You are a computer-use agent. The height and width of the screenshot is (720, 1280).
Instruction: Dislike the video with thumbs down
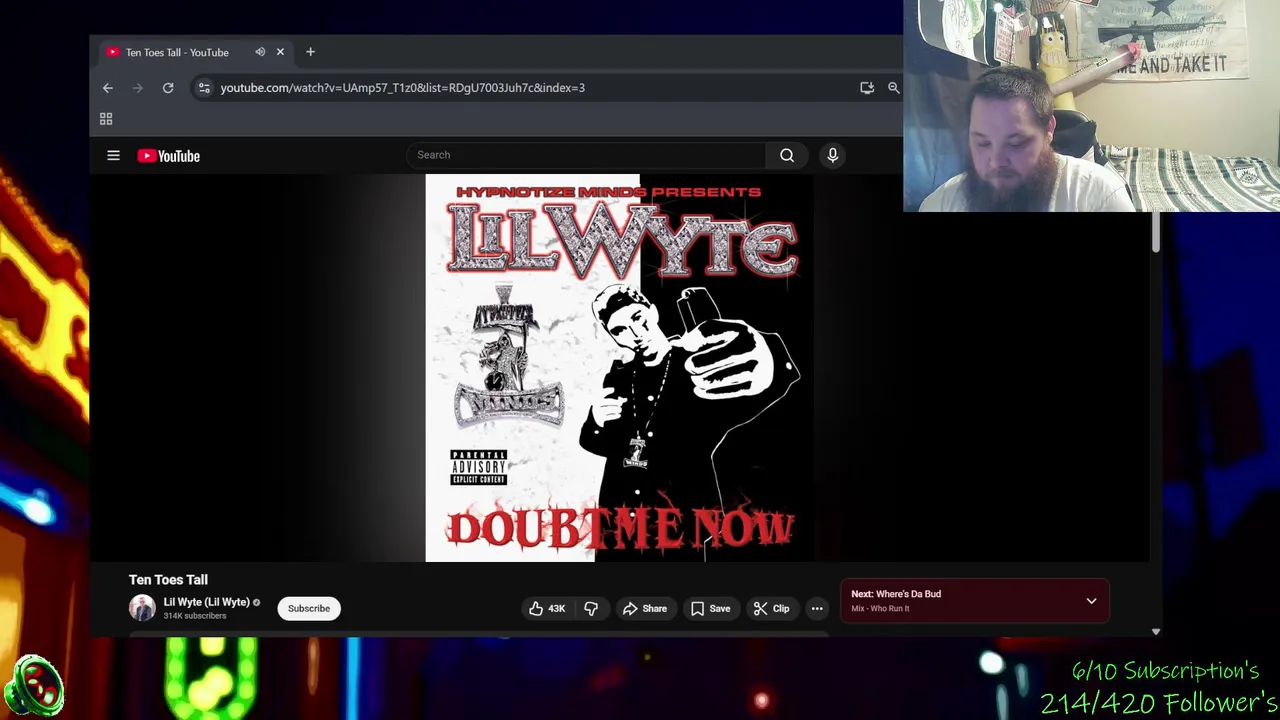pos(591,608)
